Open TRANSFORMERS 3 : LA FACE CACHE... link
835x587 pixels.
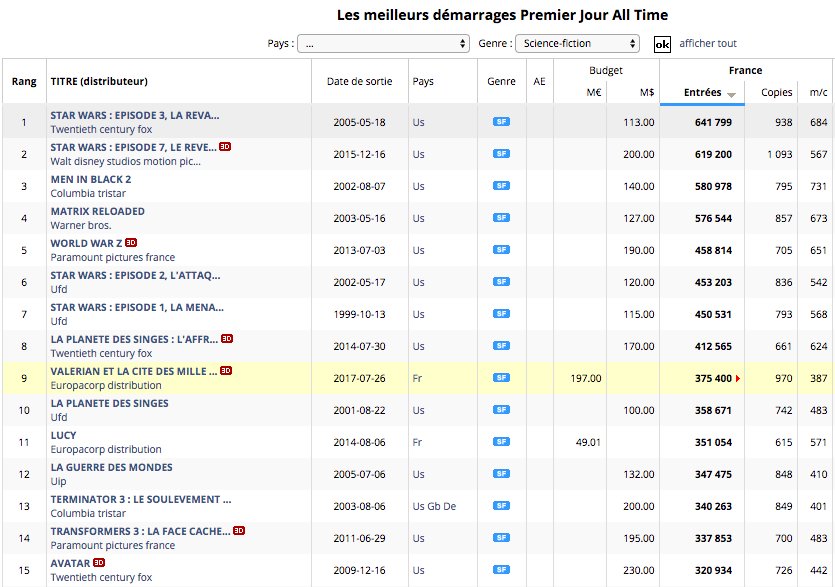click(x=140, y=531)
